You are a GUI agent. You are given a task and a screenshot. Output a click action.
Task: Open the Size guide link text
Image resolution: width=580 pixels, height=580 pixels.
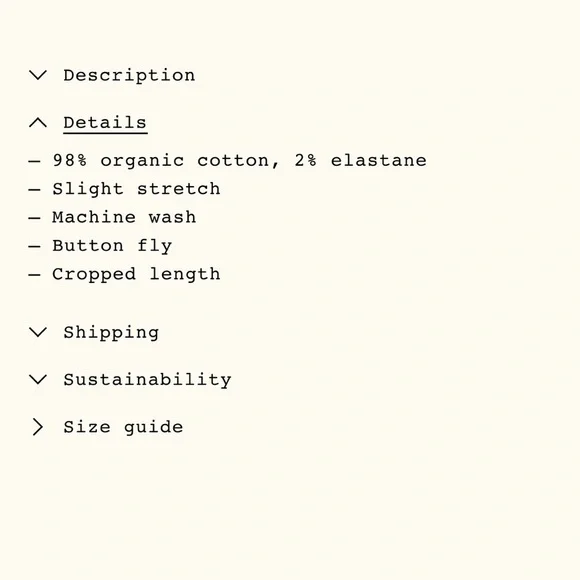pyautogui.click(x=123, y=428)
